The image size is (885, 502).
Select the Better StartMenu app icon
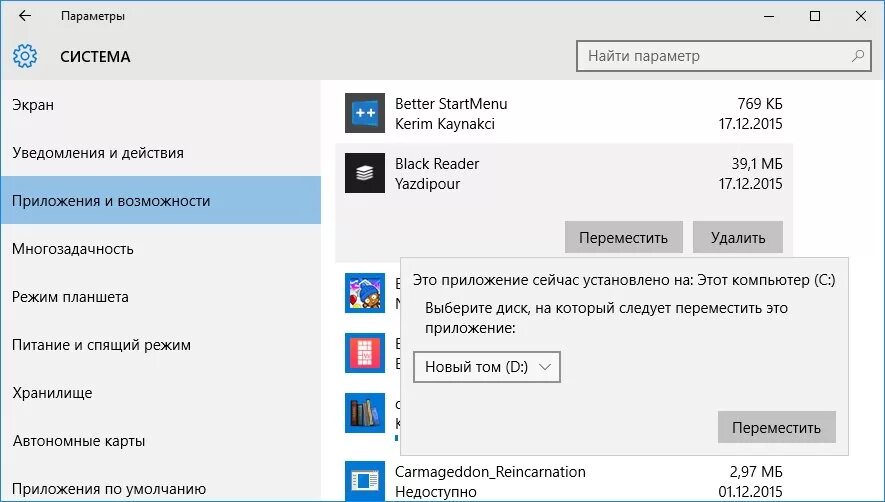click(365, 113)
